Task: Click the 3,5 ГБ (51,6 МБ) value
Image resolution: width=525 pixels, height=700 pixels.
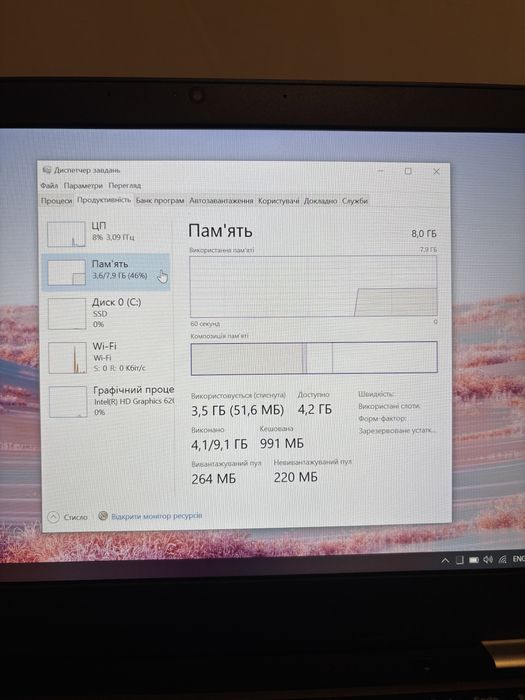Action: tap(237, 411)
